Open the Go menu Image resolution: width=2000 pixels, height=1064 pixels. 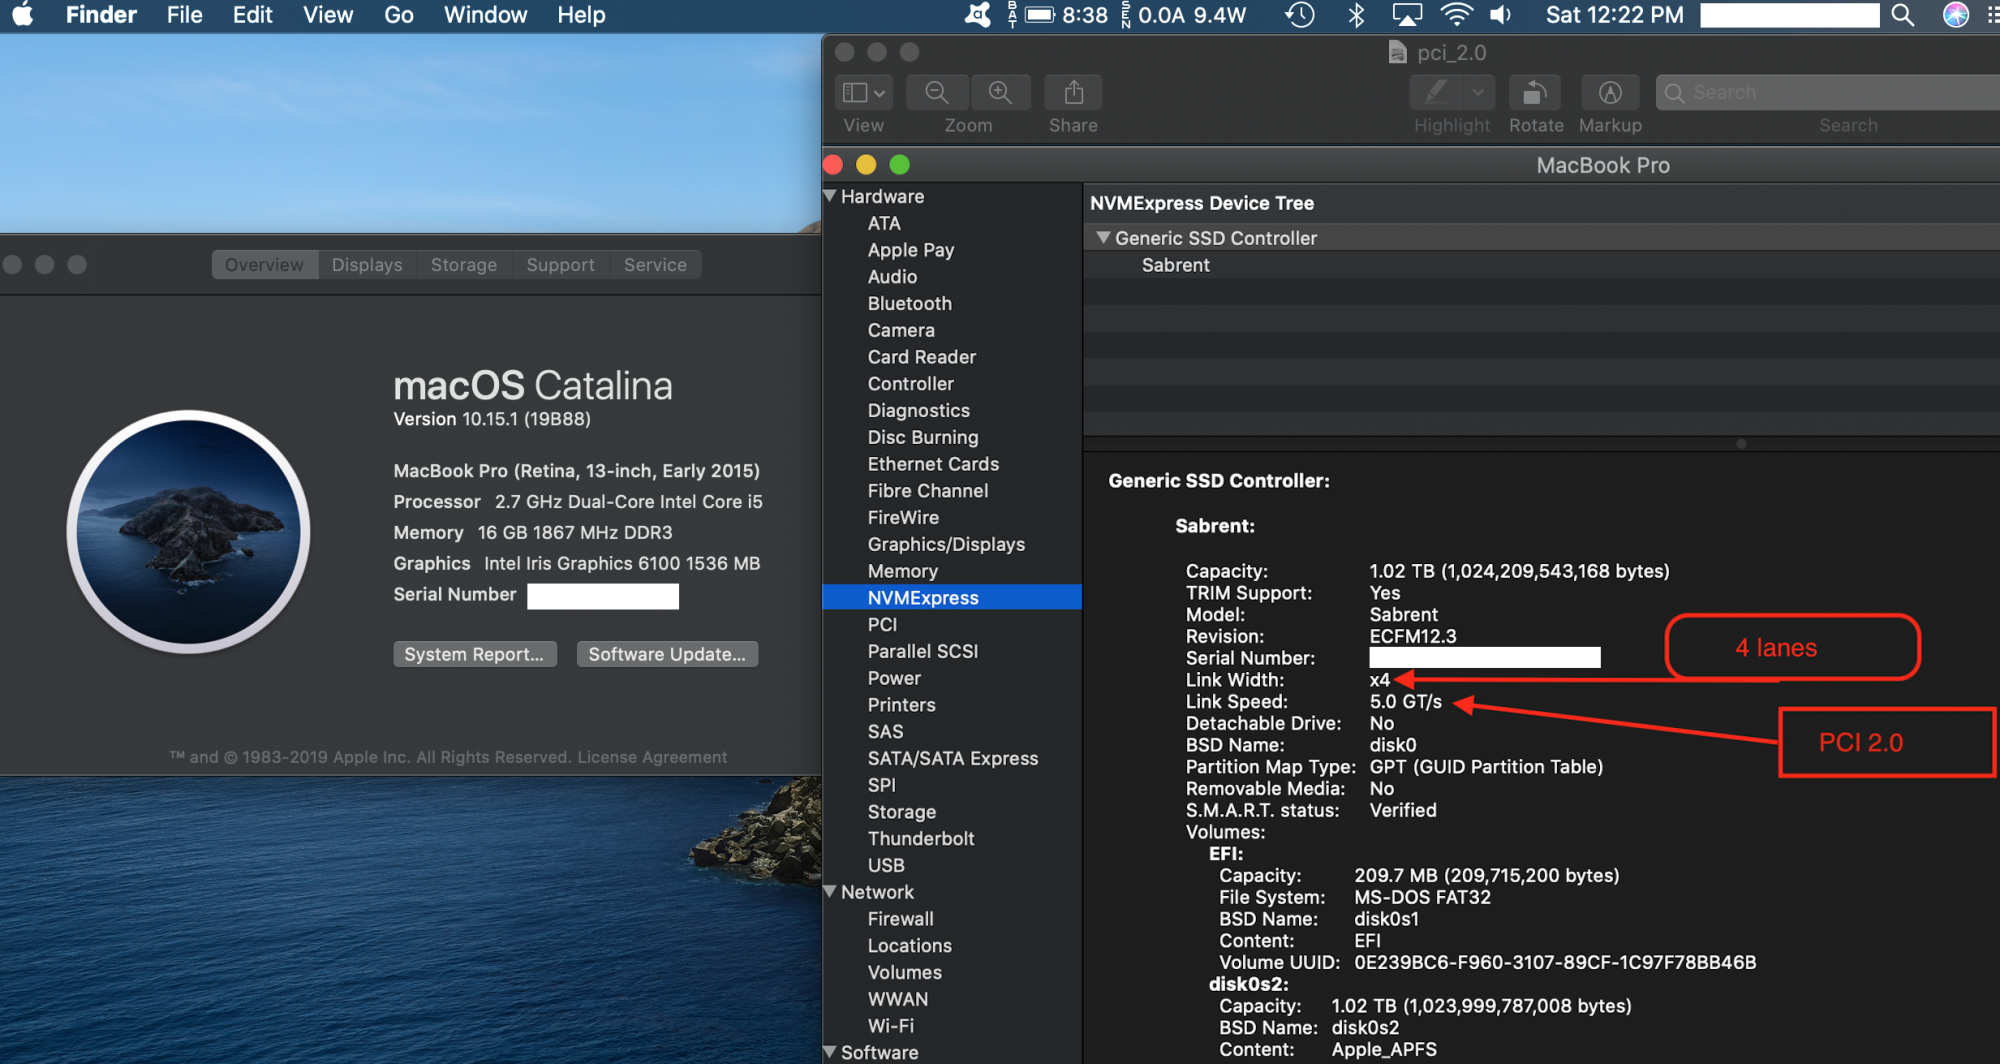[x=398, y=15]
